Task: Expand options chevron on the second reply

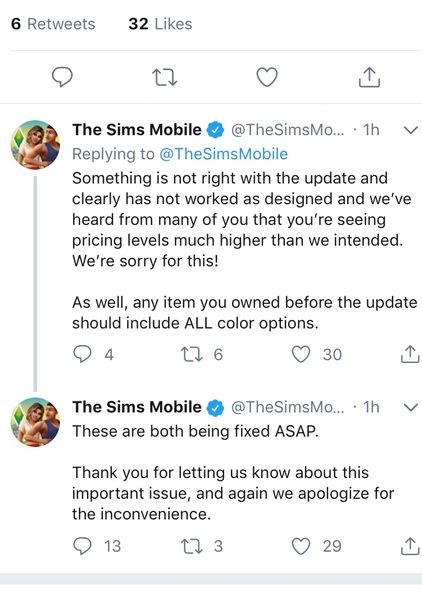Action: click(x=411, y=408)
